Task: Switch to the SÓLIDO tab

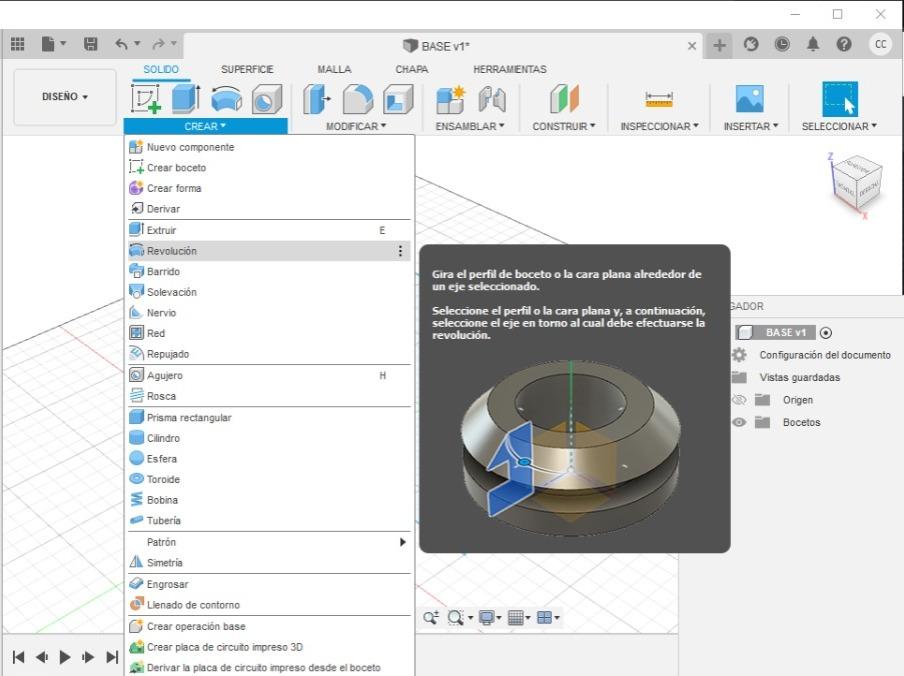Action: coord(161,69)
